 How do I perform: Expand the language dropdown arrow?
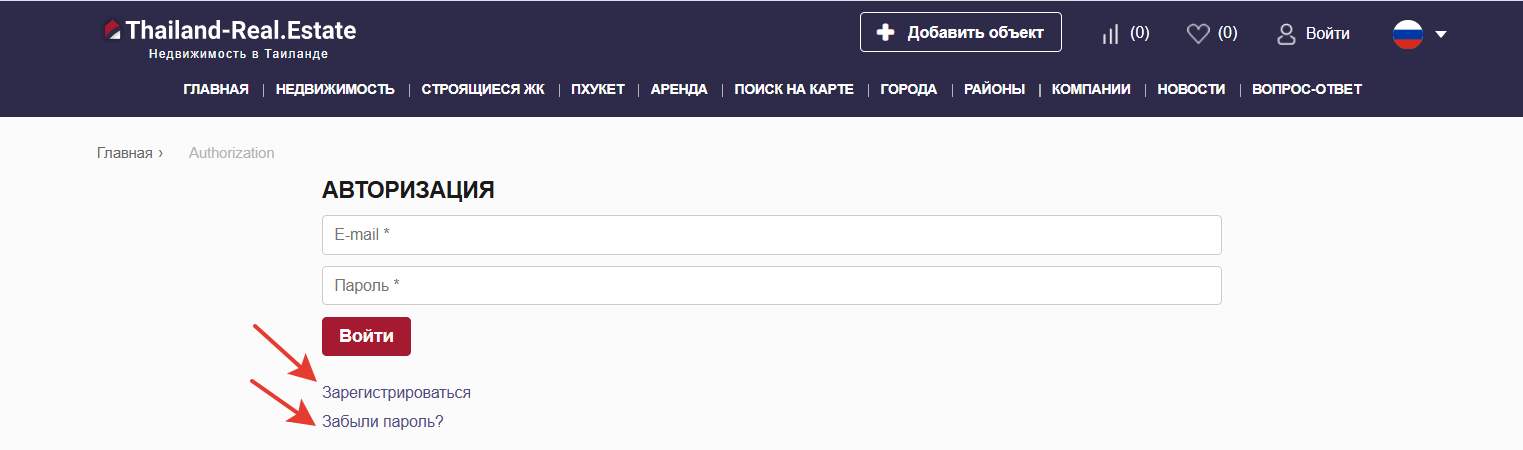pos(1441,34)
